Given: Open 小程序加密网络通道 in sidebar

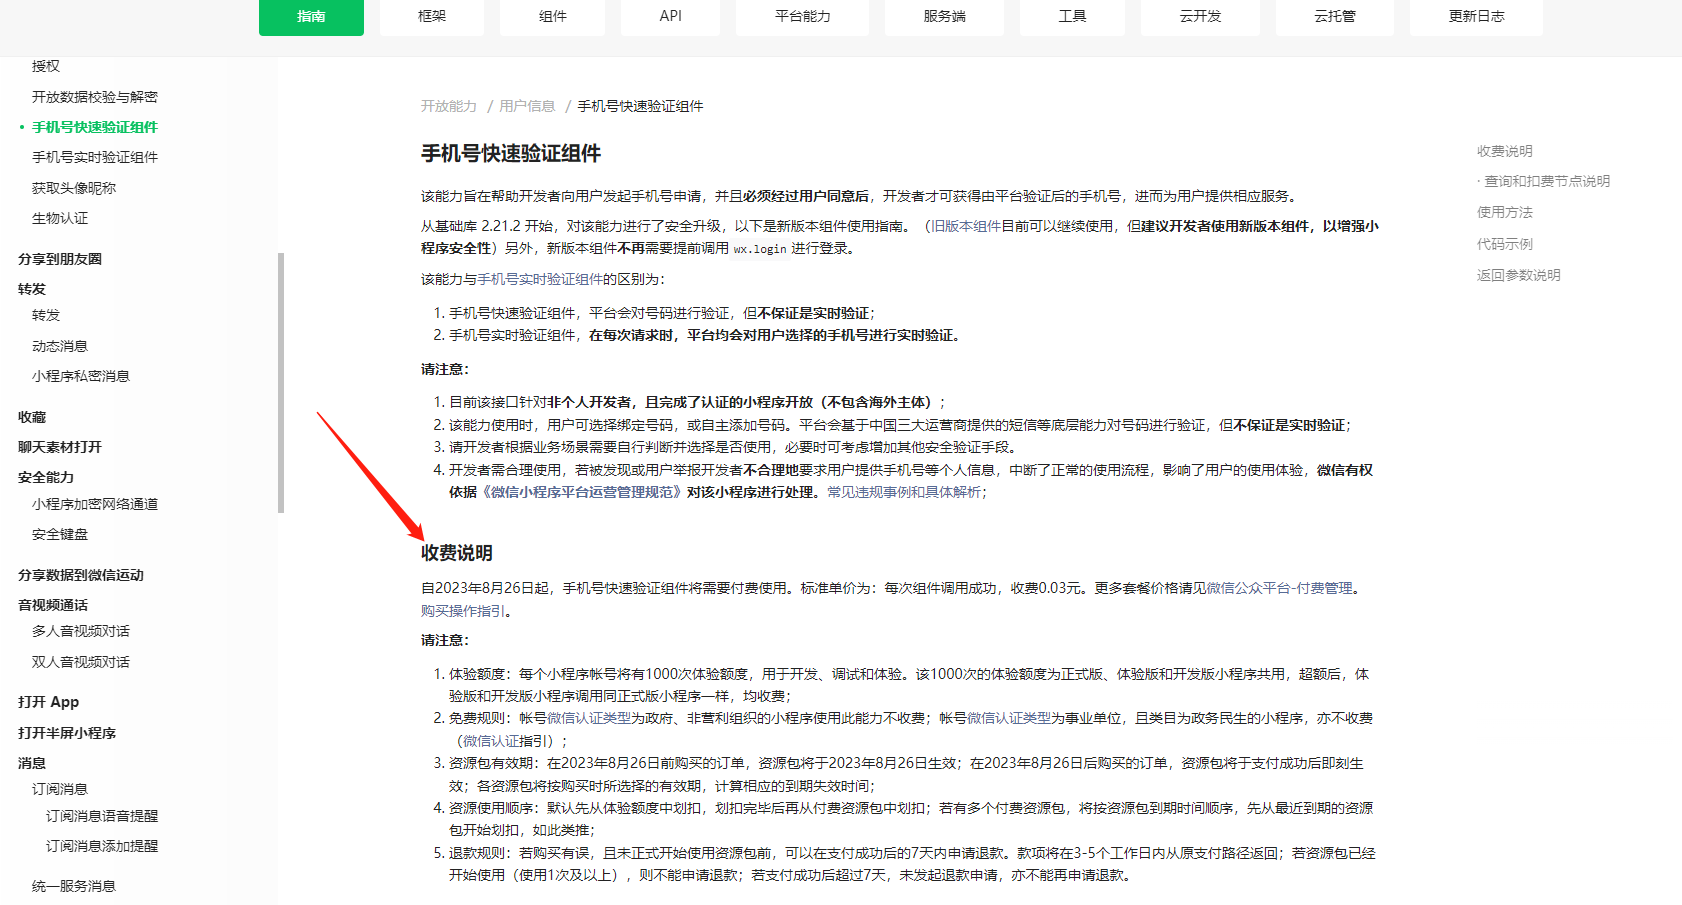Looking at the screenshot, I should (95, 504).
